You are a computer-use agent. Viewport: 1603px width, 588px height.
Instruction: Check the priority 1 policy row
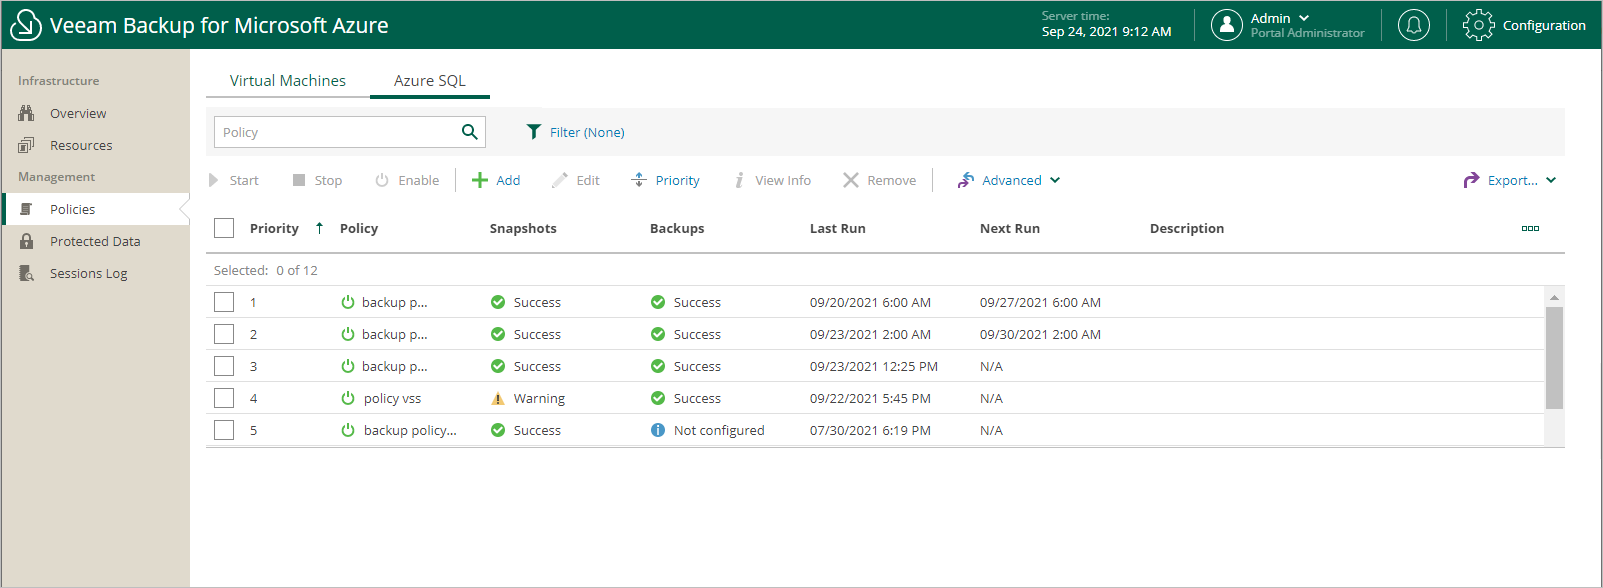pos(224,302)
